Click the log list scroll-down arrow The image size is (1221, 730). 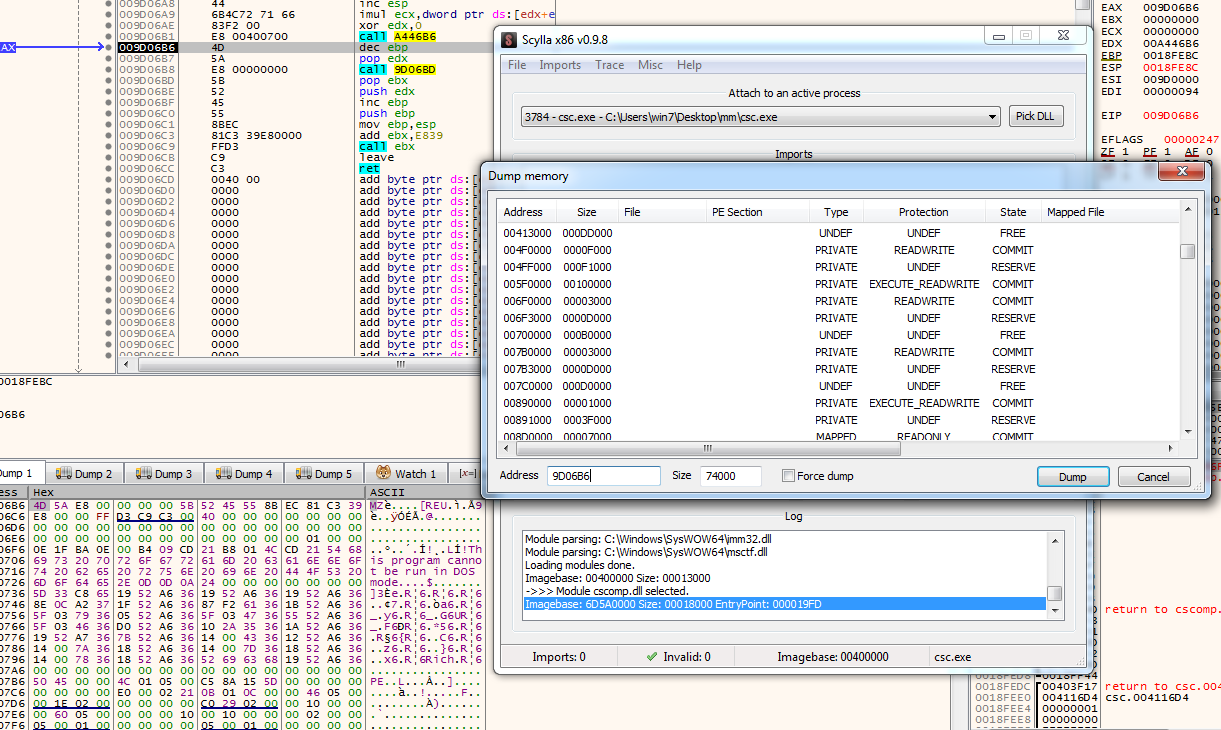tap(1054, 610)
